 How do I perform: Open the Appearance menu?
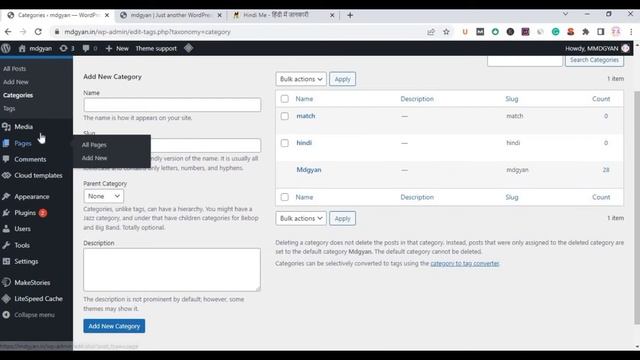[32, 197]
